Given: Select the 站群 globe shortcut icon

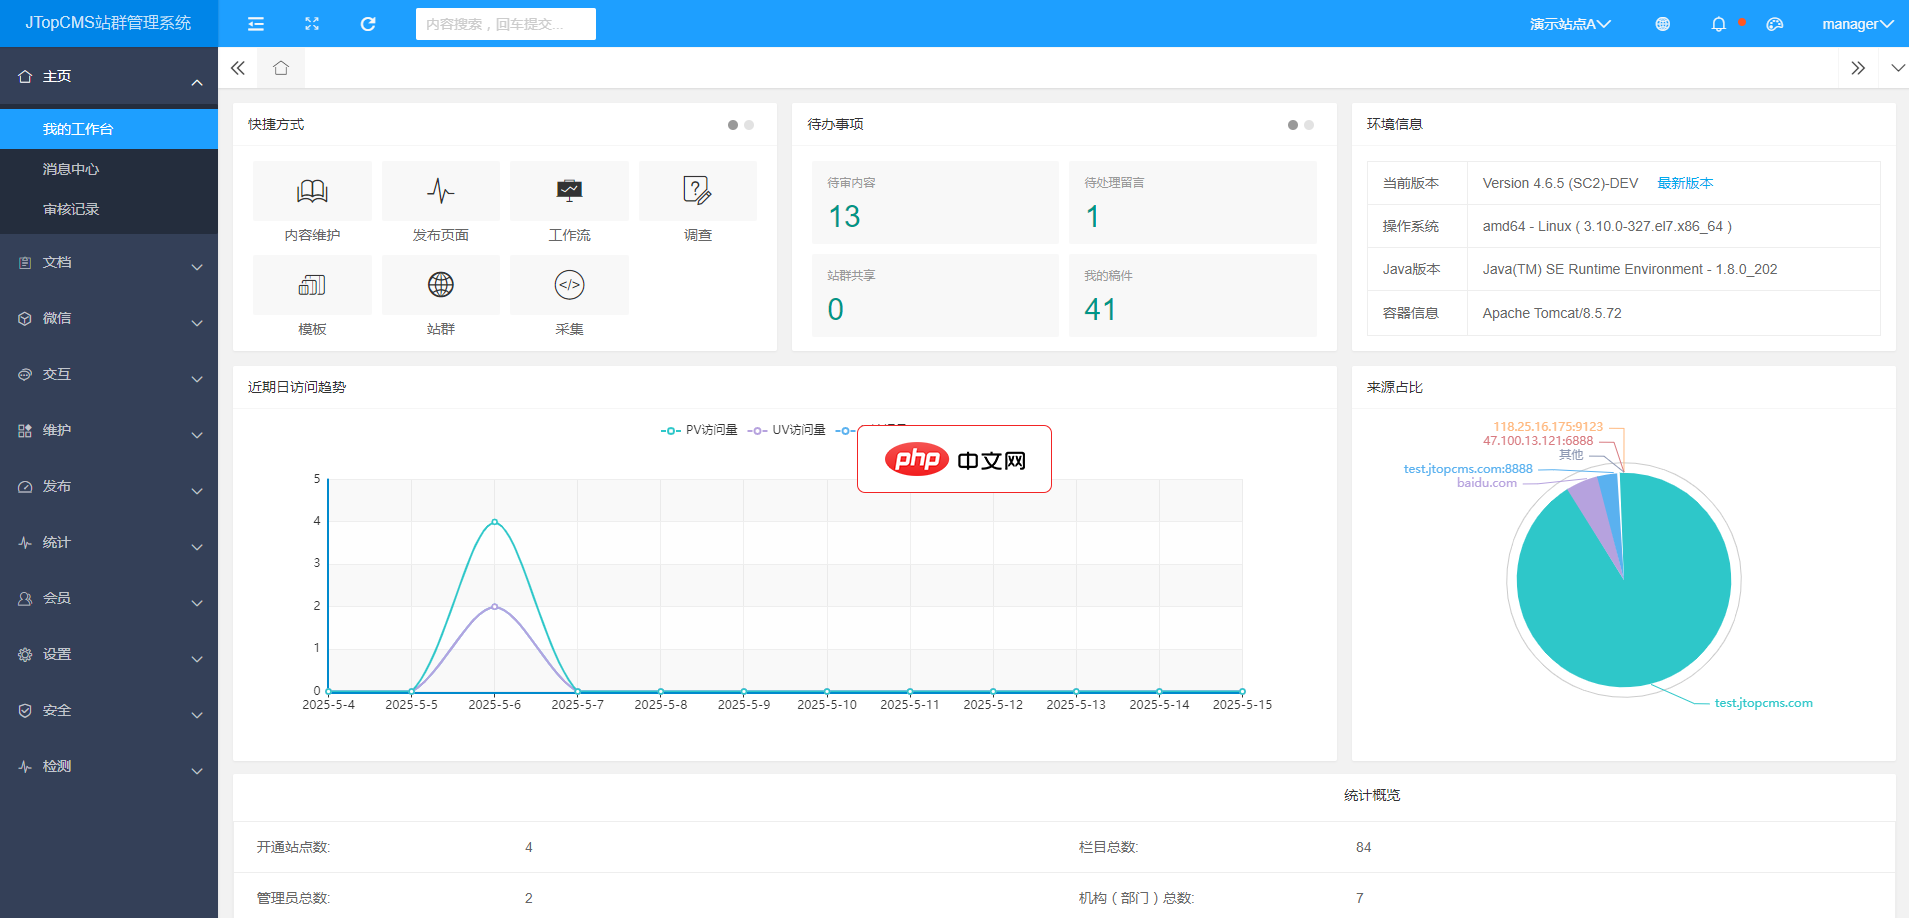Looking at the screenshot, I should (440, 285).
